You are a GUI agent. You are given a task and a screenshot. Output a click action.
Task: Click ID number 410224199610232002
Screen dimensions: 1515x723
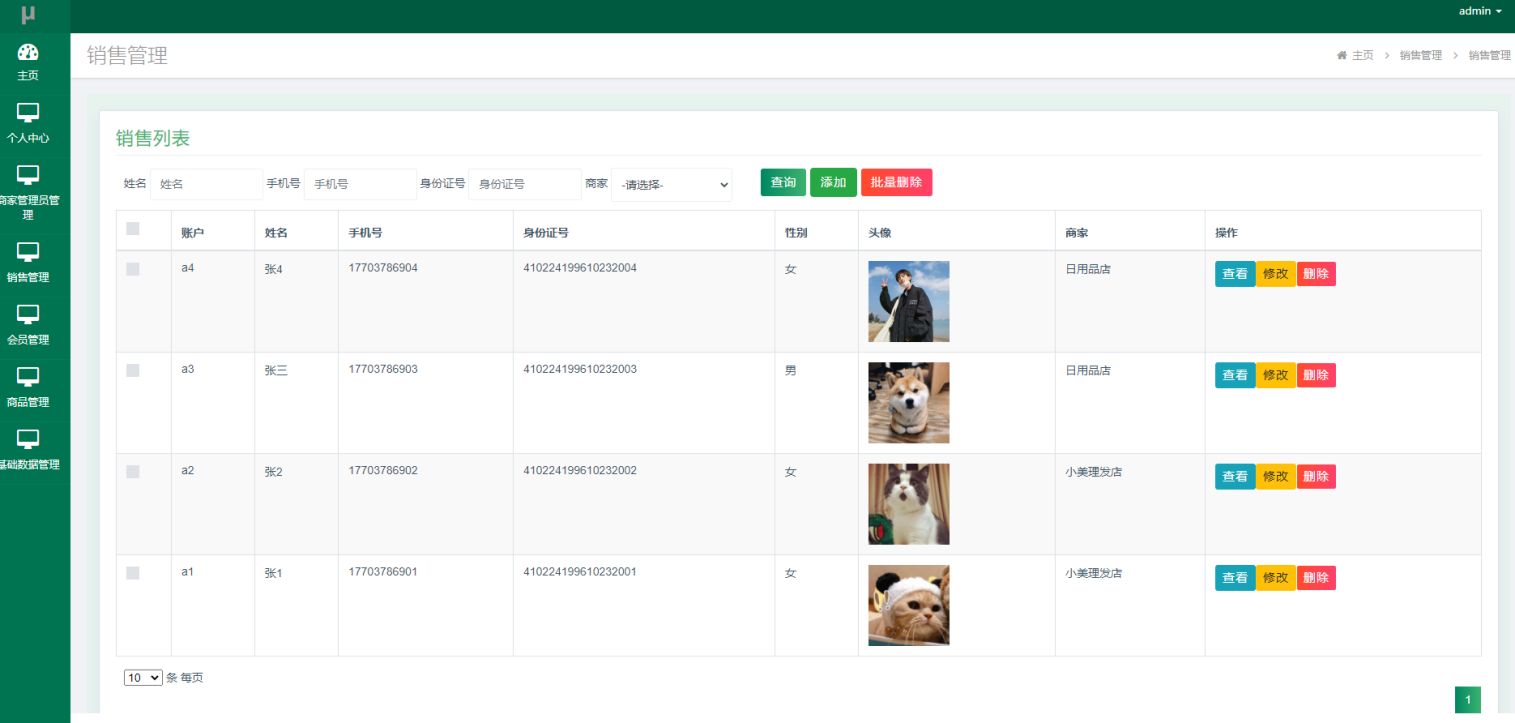coord(580,470)
